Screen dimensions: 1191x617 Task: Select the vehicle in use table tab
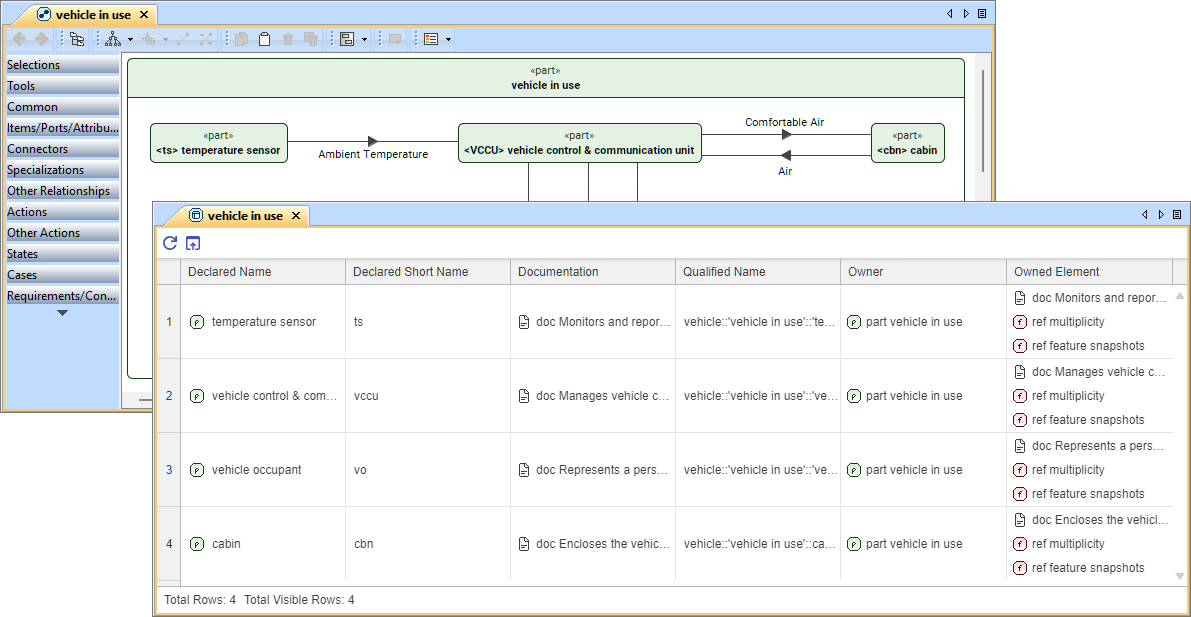click(244, 216)
